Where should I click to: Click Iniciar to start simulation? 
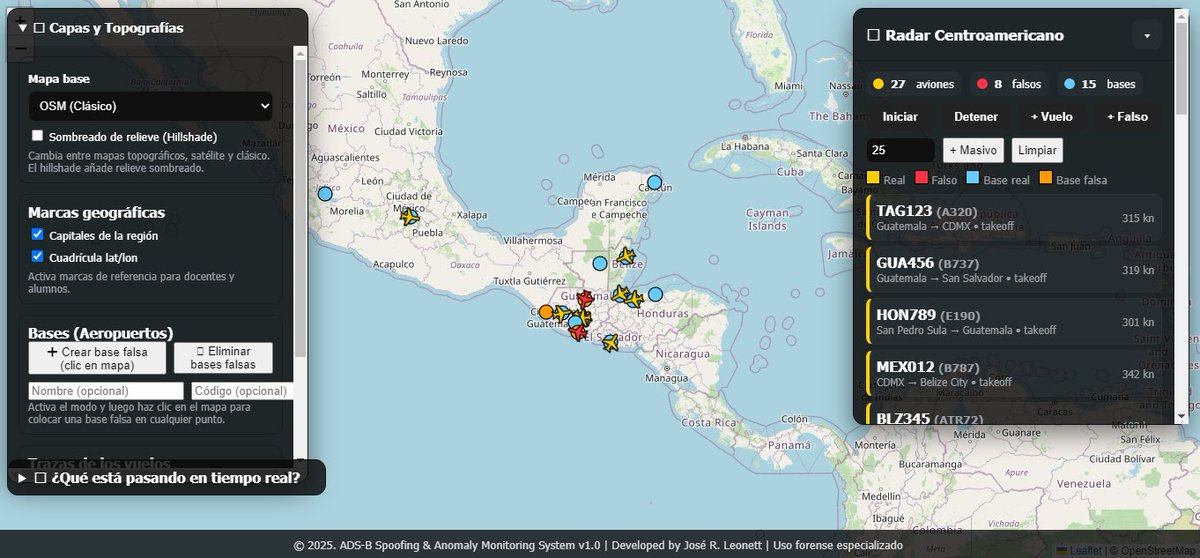point(900,117)
